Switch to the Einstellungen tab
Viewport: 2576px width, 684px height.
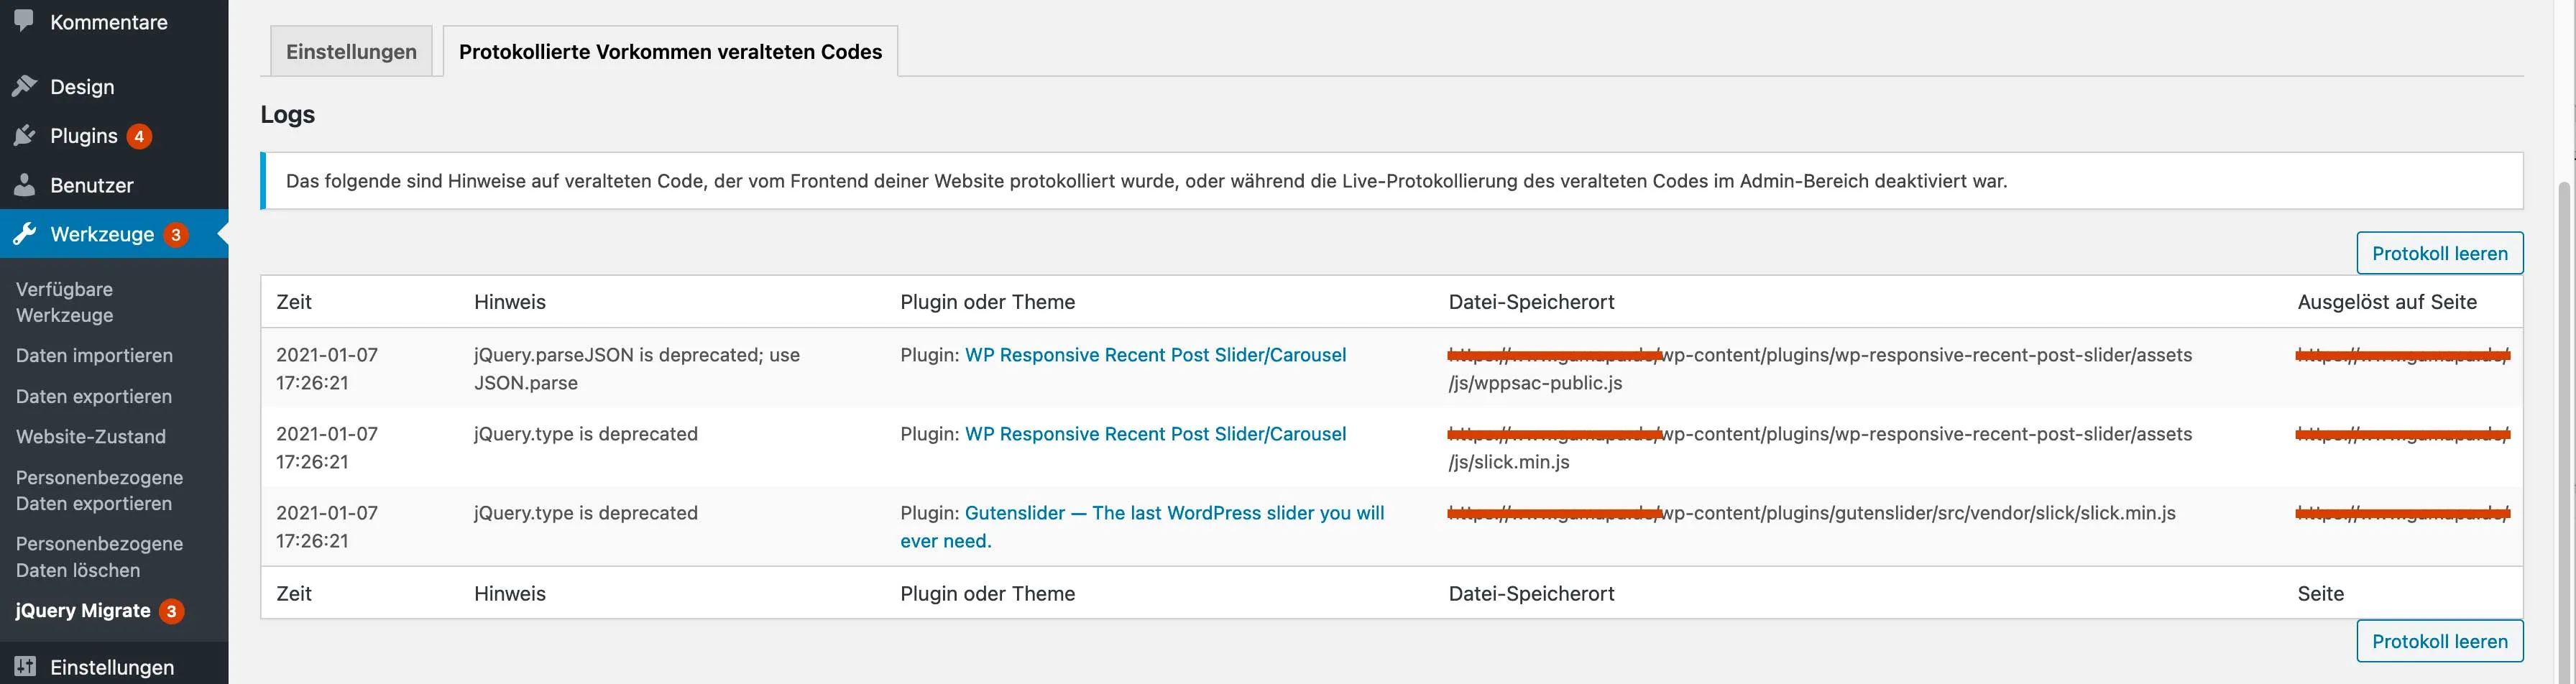point(351,52)
